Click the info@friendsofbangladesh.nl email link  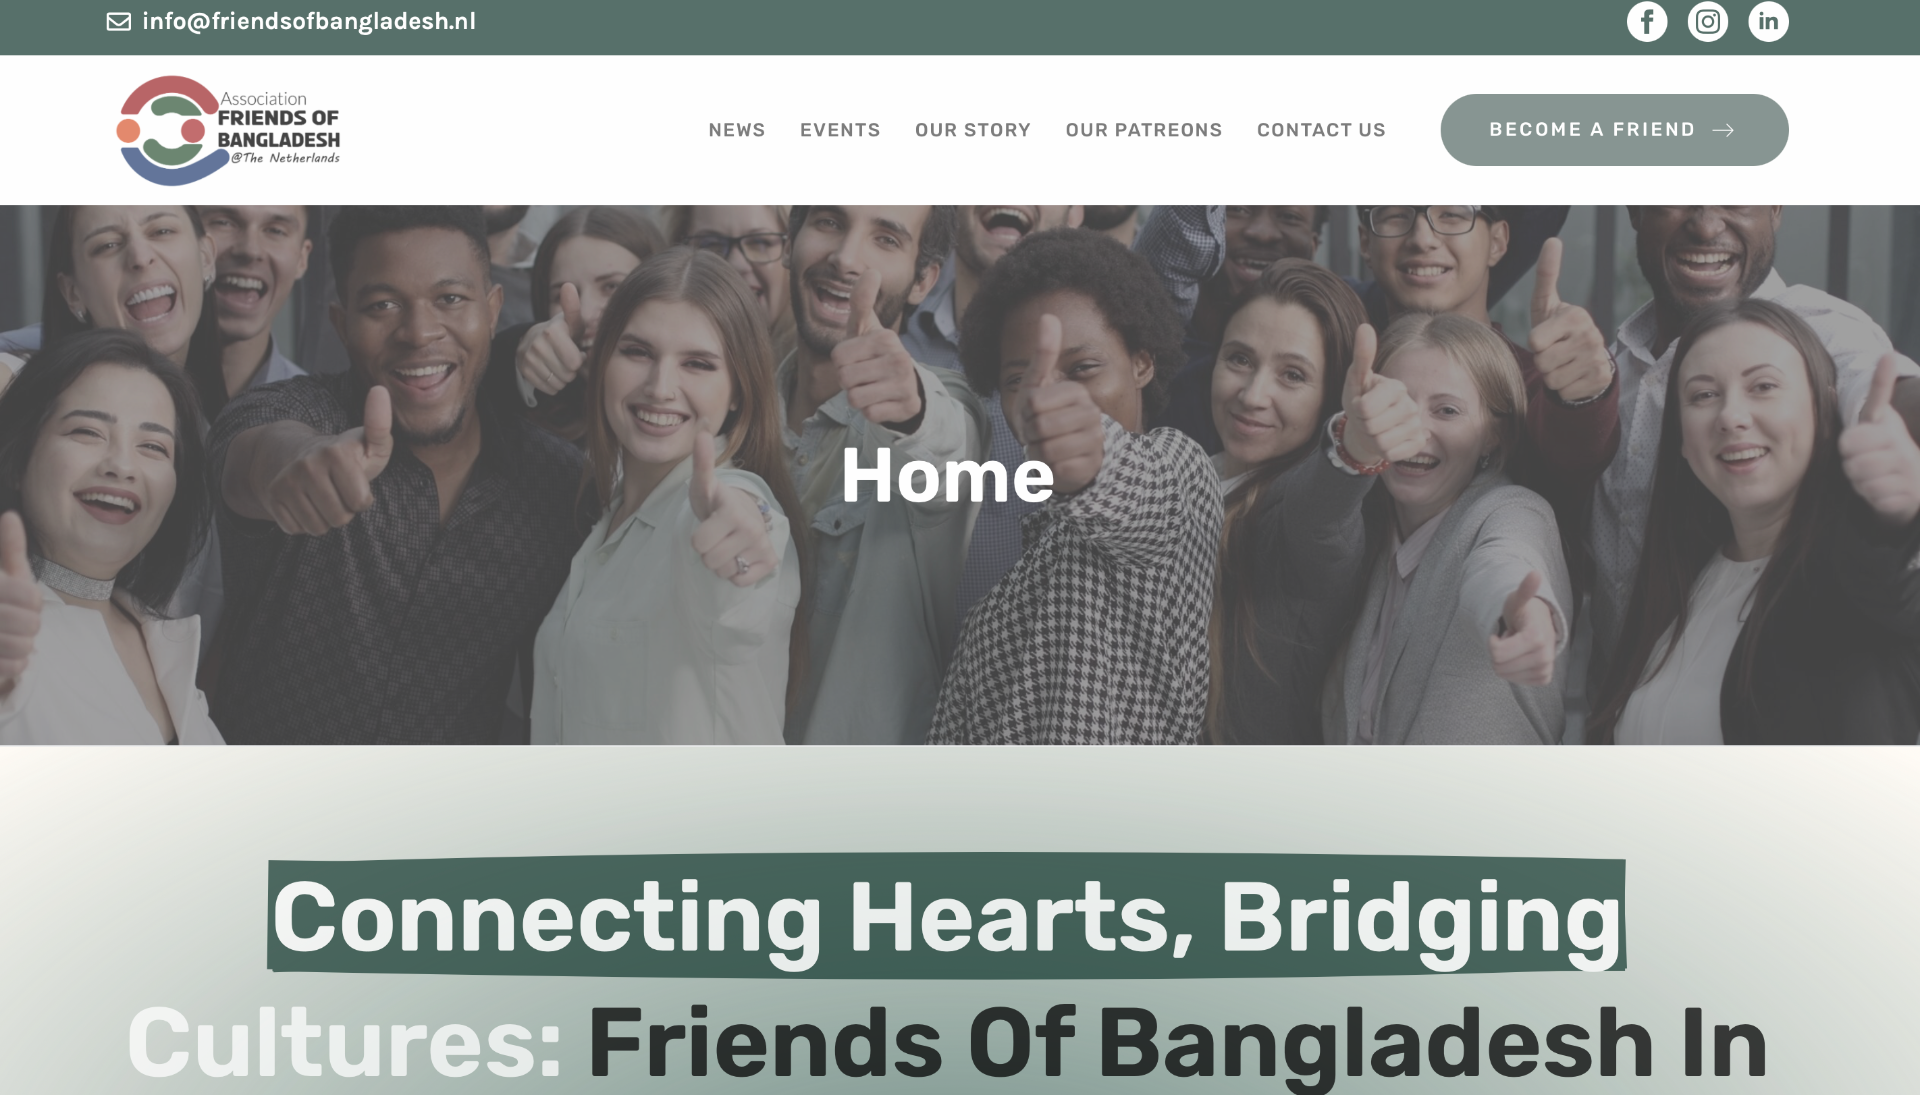click(x=309, y=21)
